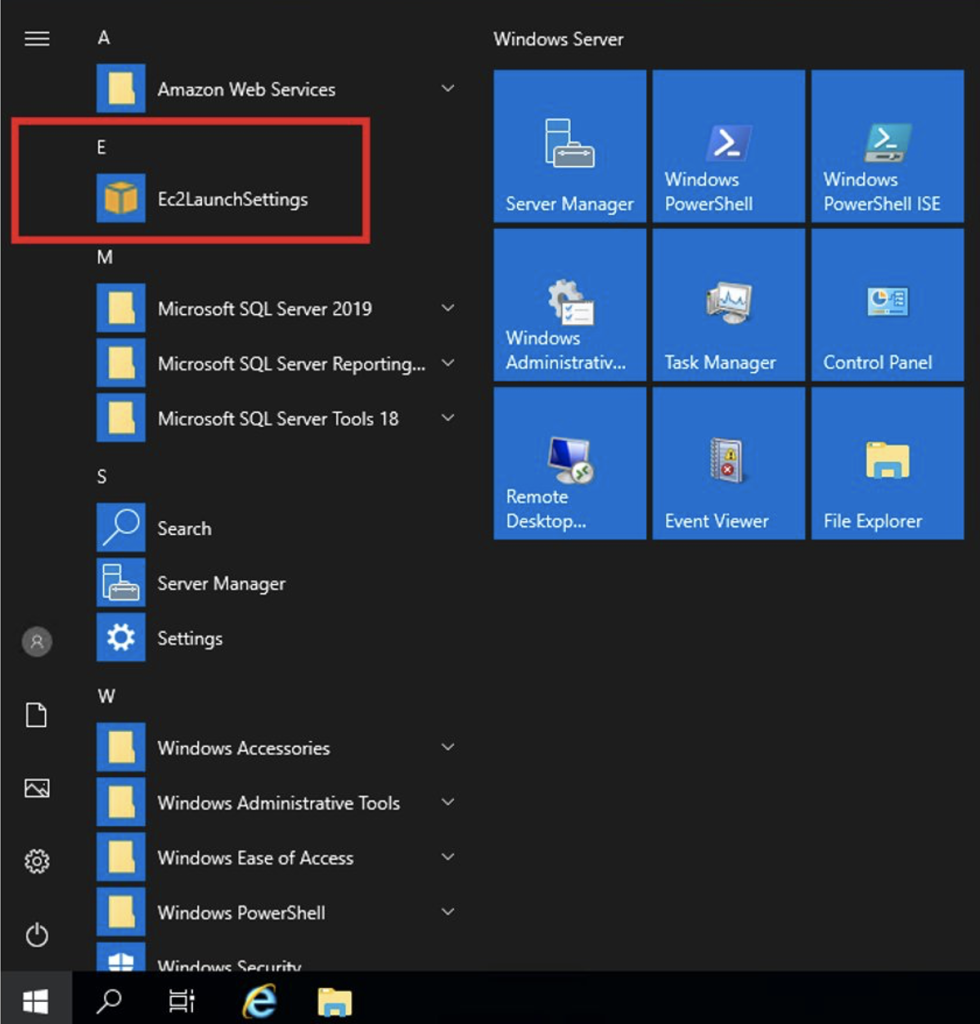Expand the hamburger menu at top left
The width and height of the screenshot is (980, 1024).
click(x=37, y=39)
